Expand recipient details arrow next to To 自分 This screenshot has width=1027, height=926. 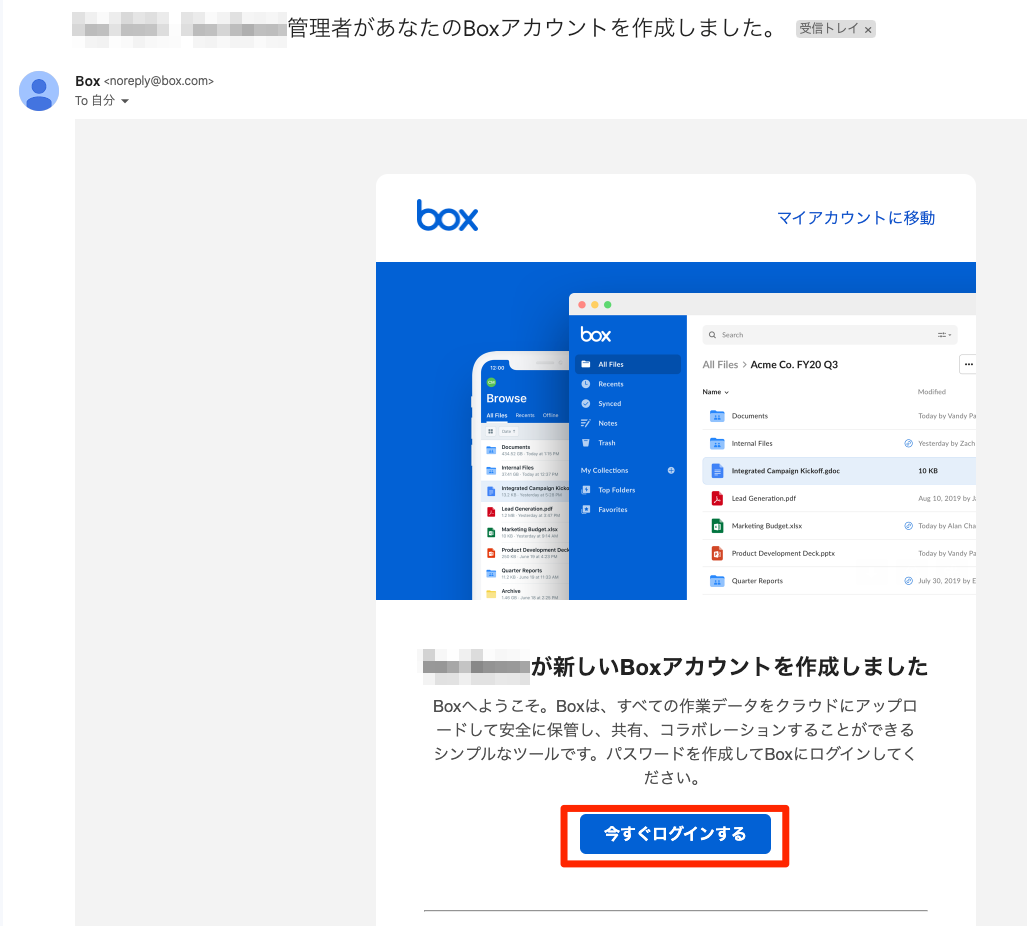(125, 102)
